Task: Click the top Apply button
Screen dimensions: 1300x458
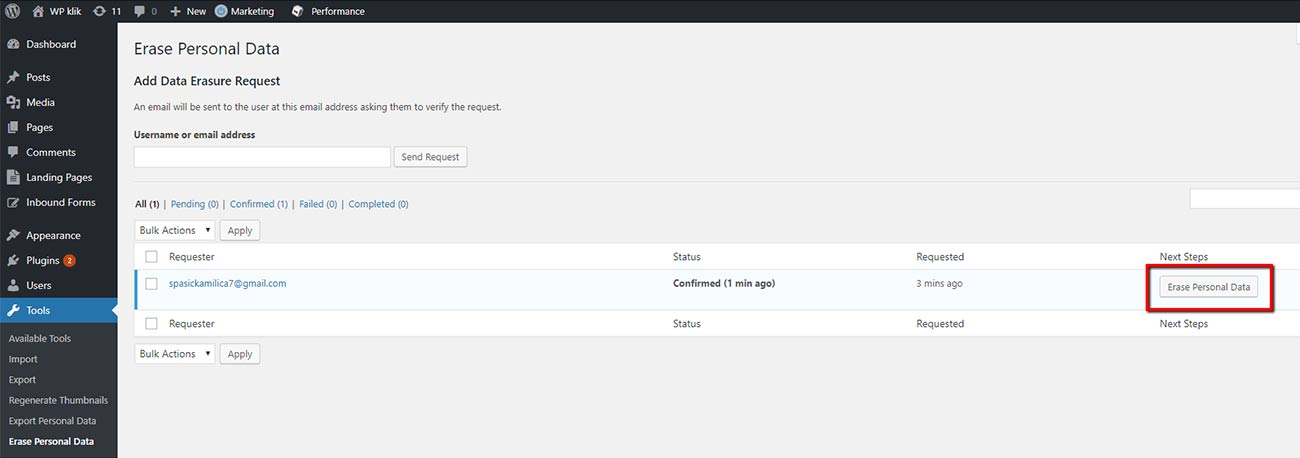Action: click(x=240, y=230)
